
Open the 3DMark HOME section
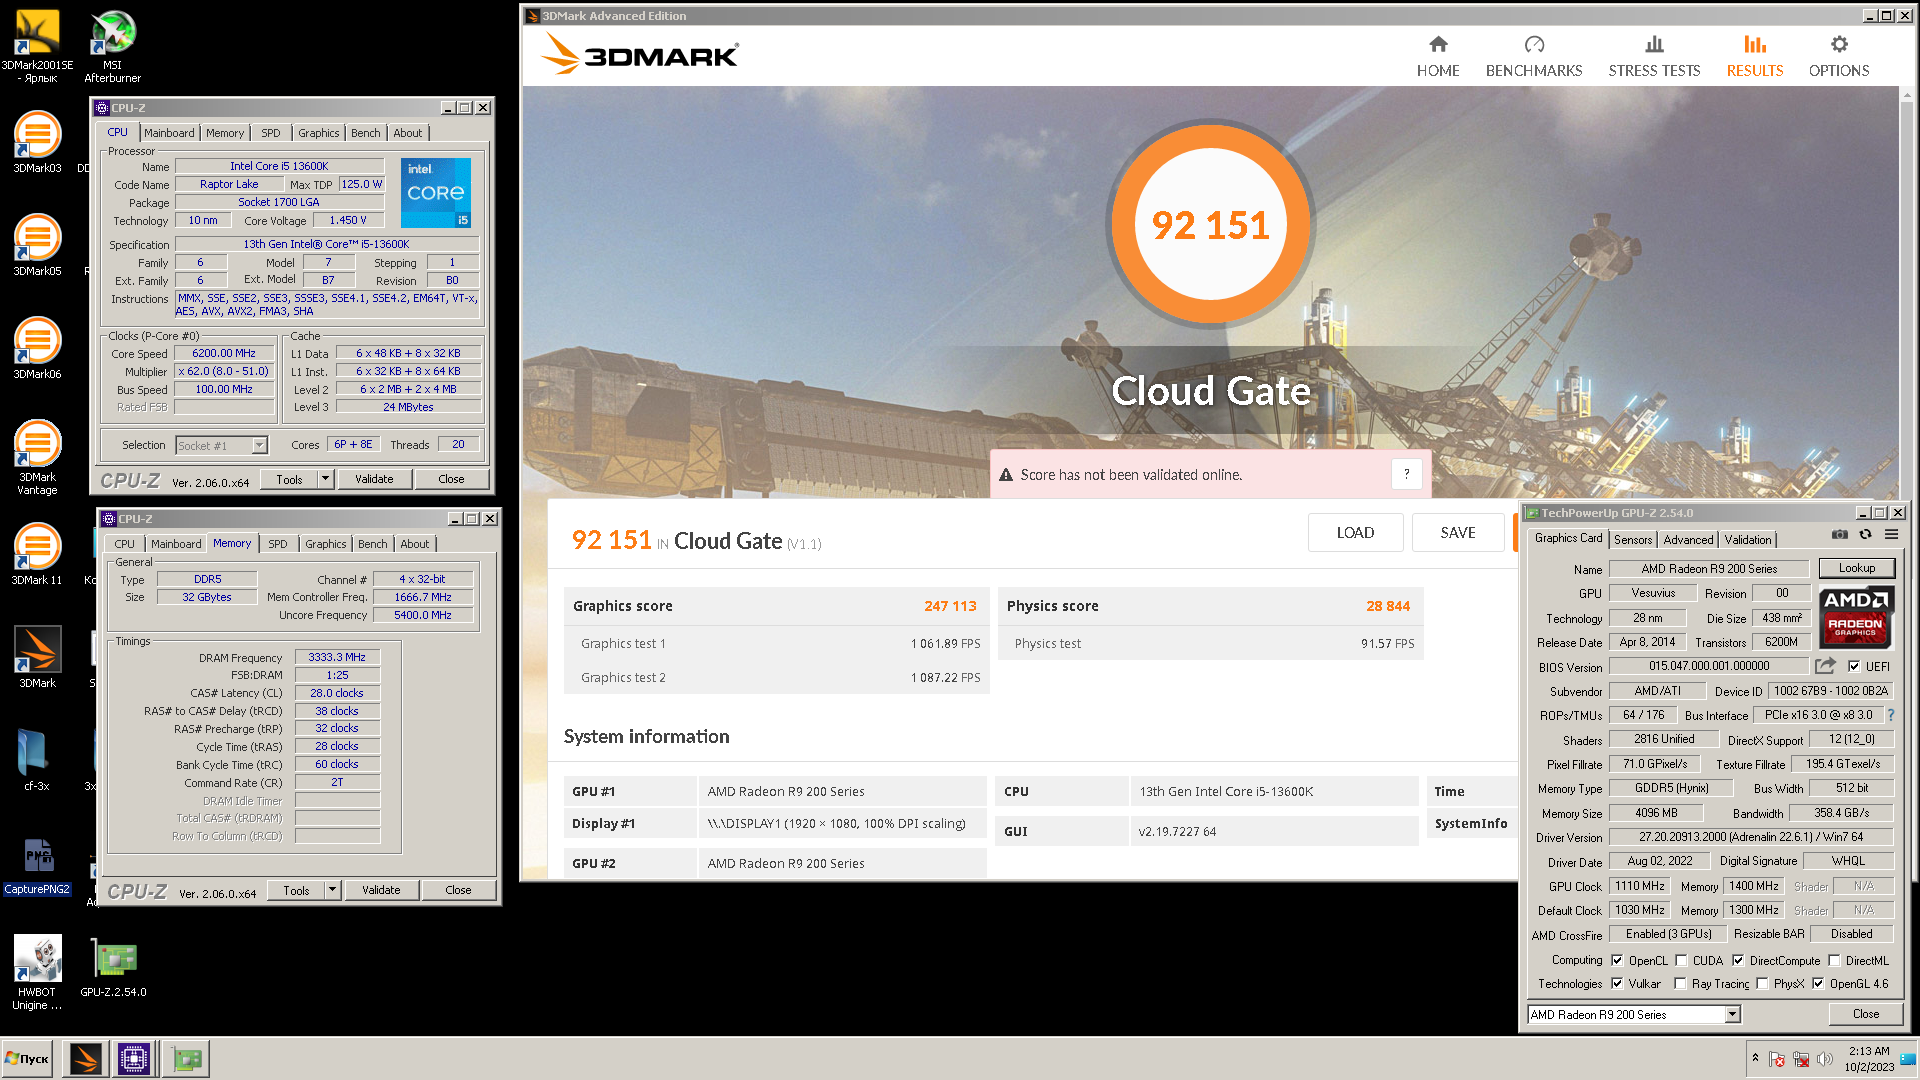tap(1438, 57)
